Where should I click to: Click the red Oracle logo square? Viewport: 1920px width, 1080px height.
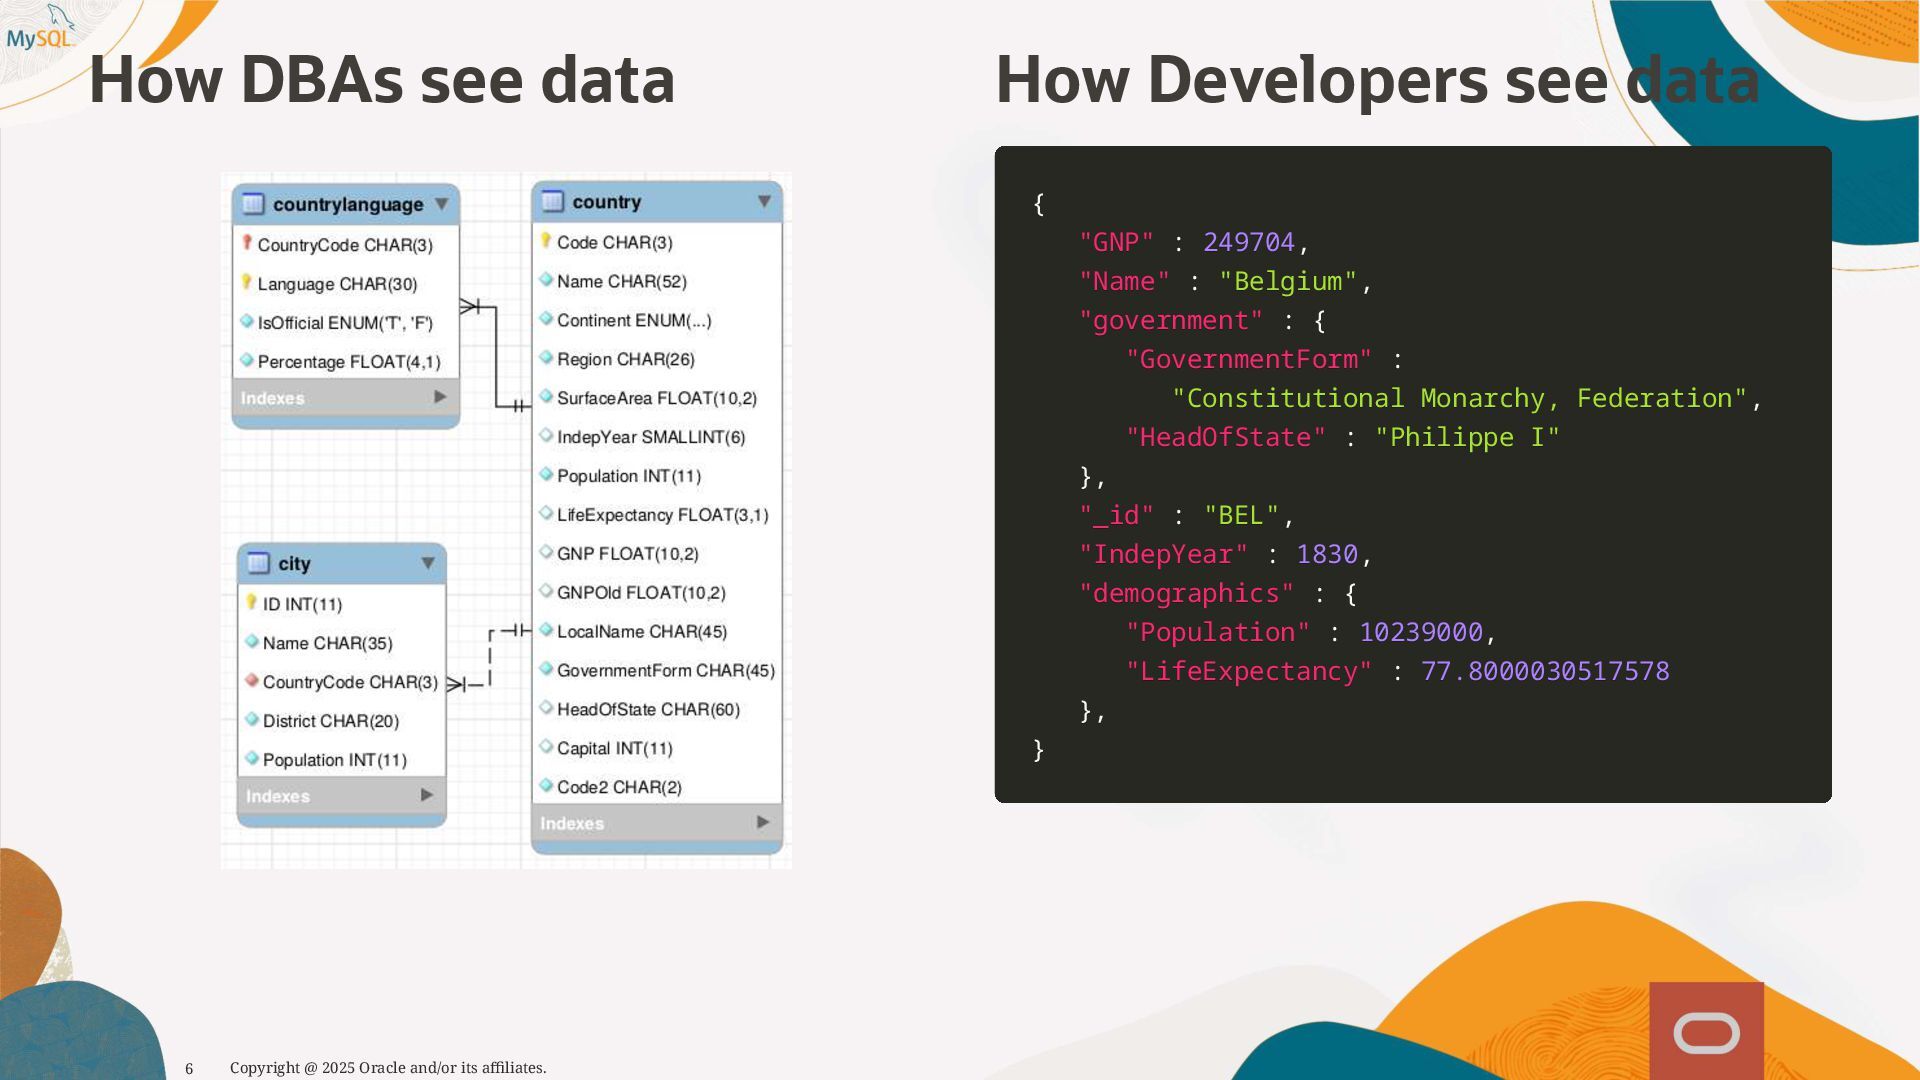(1706, 1031)
